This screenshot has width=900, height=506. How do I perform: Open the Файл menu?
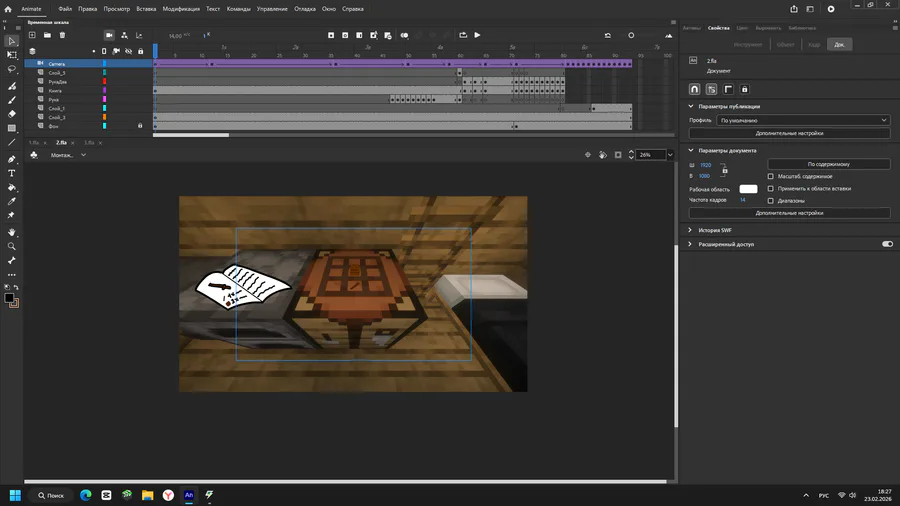[65, 9]
